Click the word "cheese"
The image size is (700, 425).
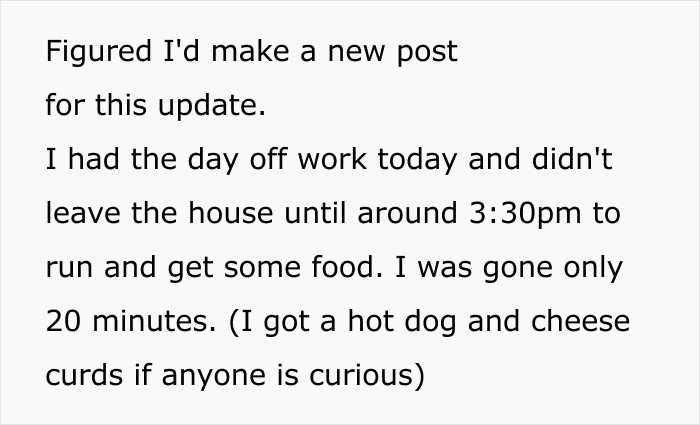pyautogui.click(x=580, y=321)
